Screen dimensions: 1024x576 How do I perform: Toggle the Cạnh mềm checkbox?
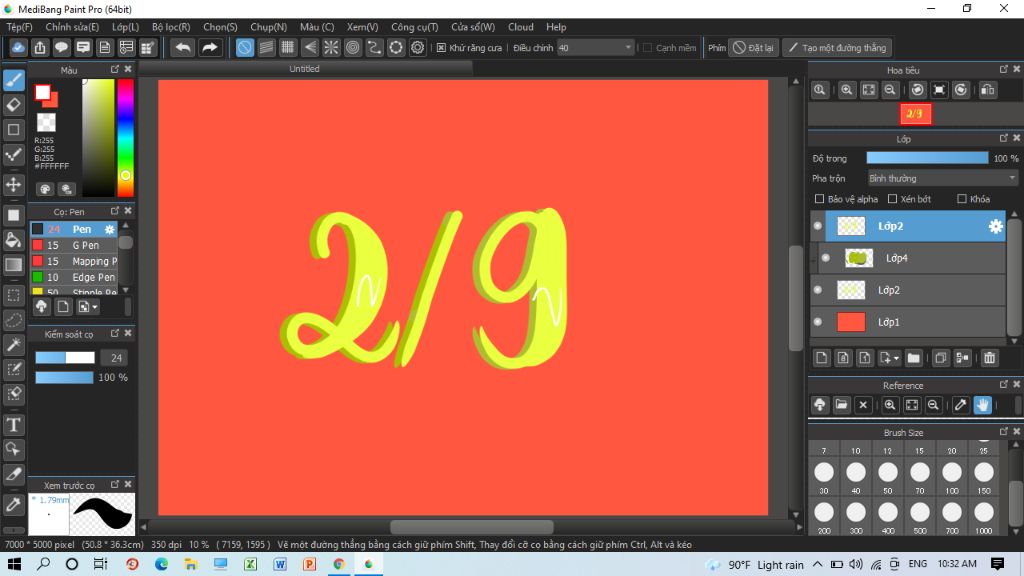tap(647, 48)
